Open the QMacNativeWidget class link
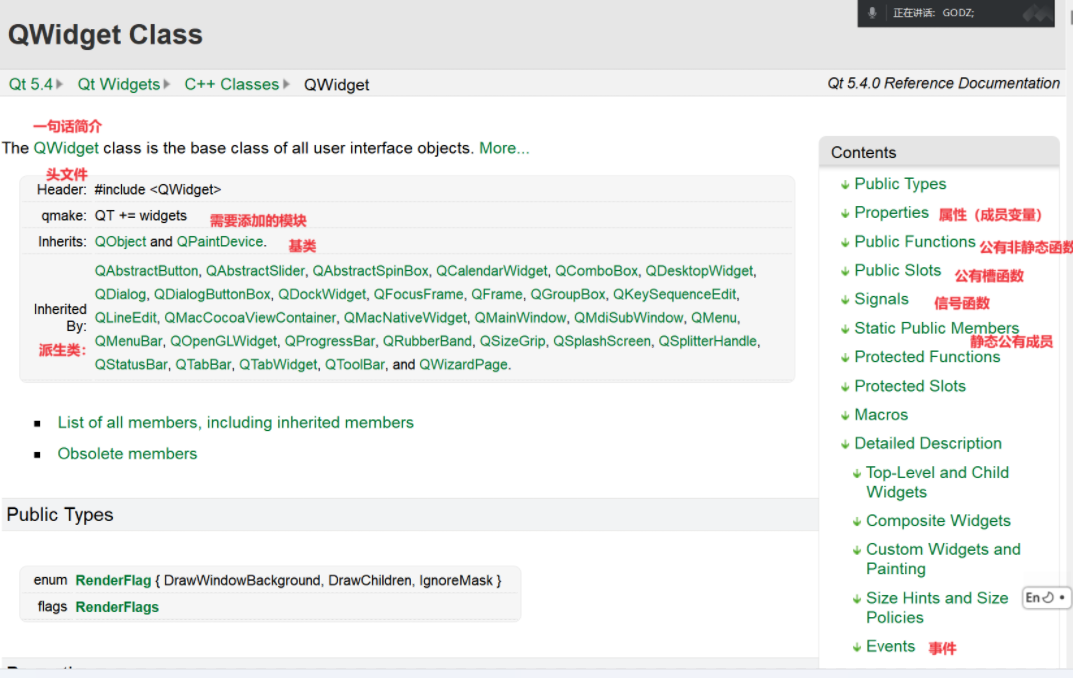Screen dimensions: 1073x678 point(405,317)
